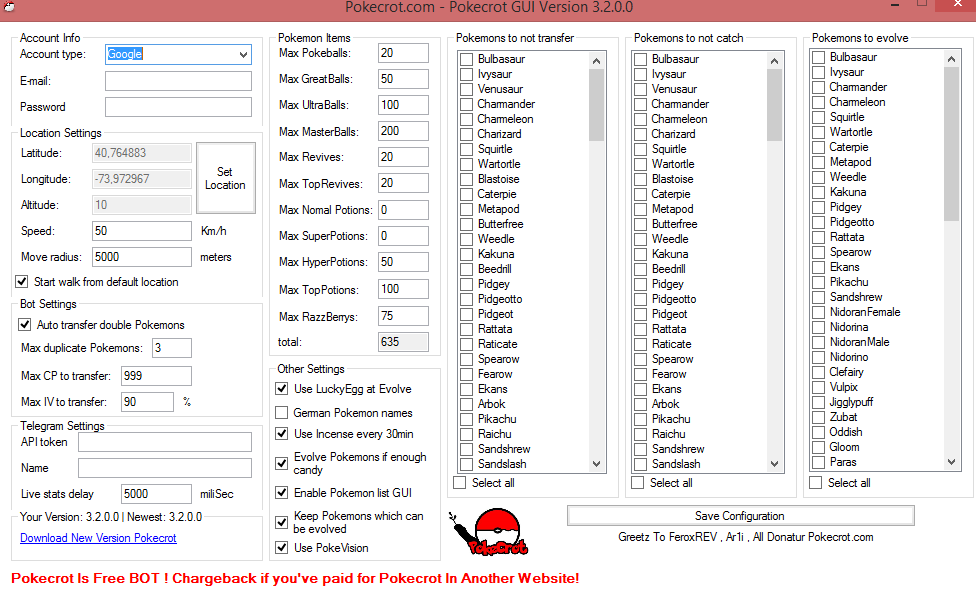Click Max CP to transfer field
Screen dimensions: 976x589
[156, 376]
